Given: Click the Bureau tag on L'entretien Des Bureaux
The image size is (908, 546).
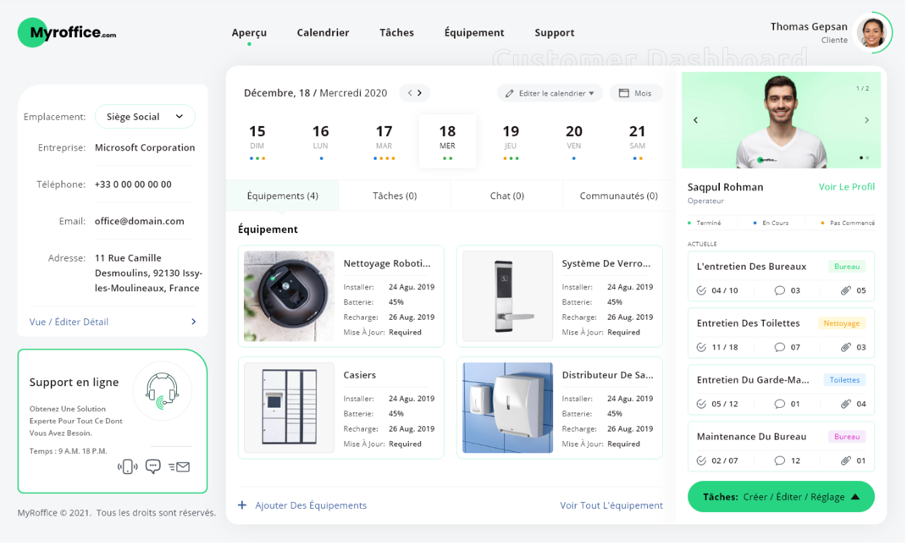Looking at the screenshot, I should [x=847, y=267].
